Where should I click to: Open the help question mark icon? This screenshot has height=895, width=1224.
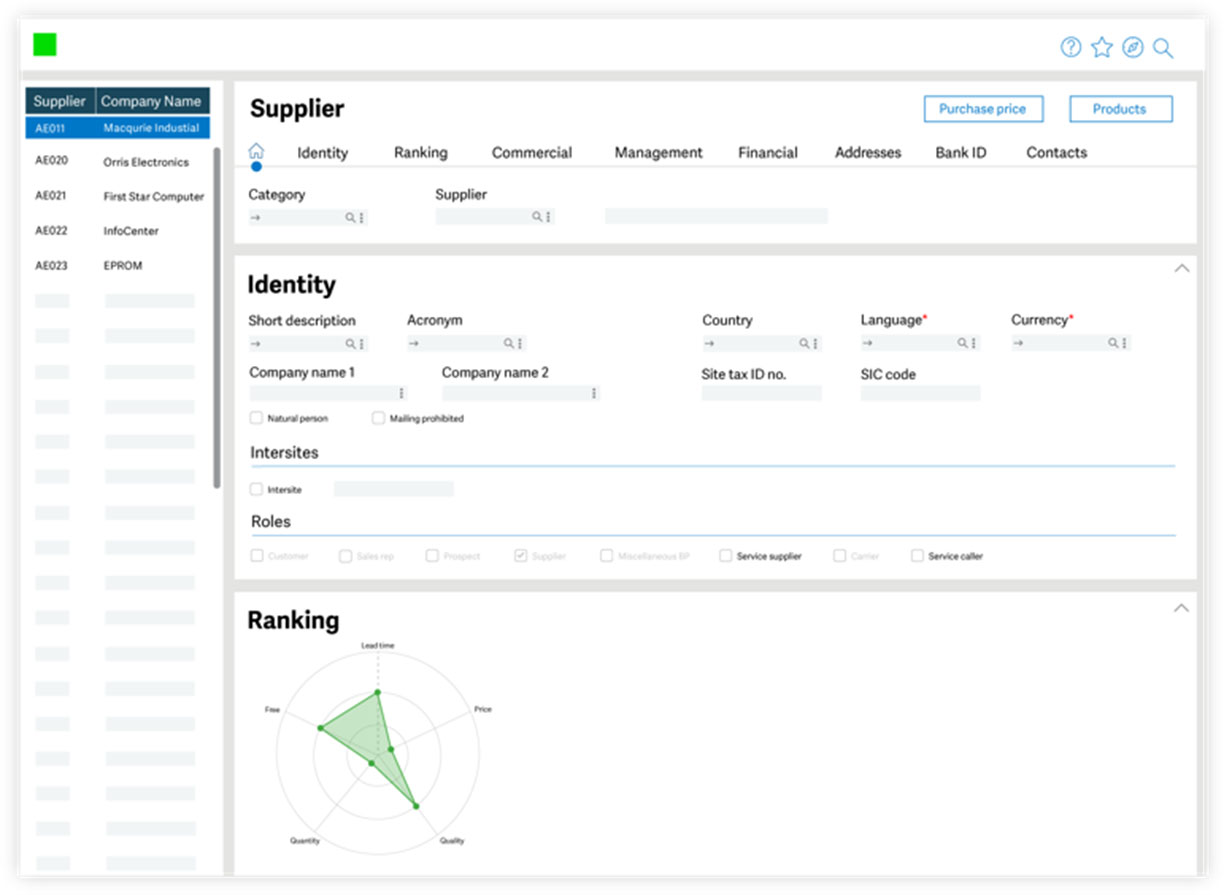point(1071,47)
